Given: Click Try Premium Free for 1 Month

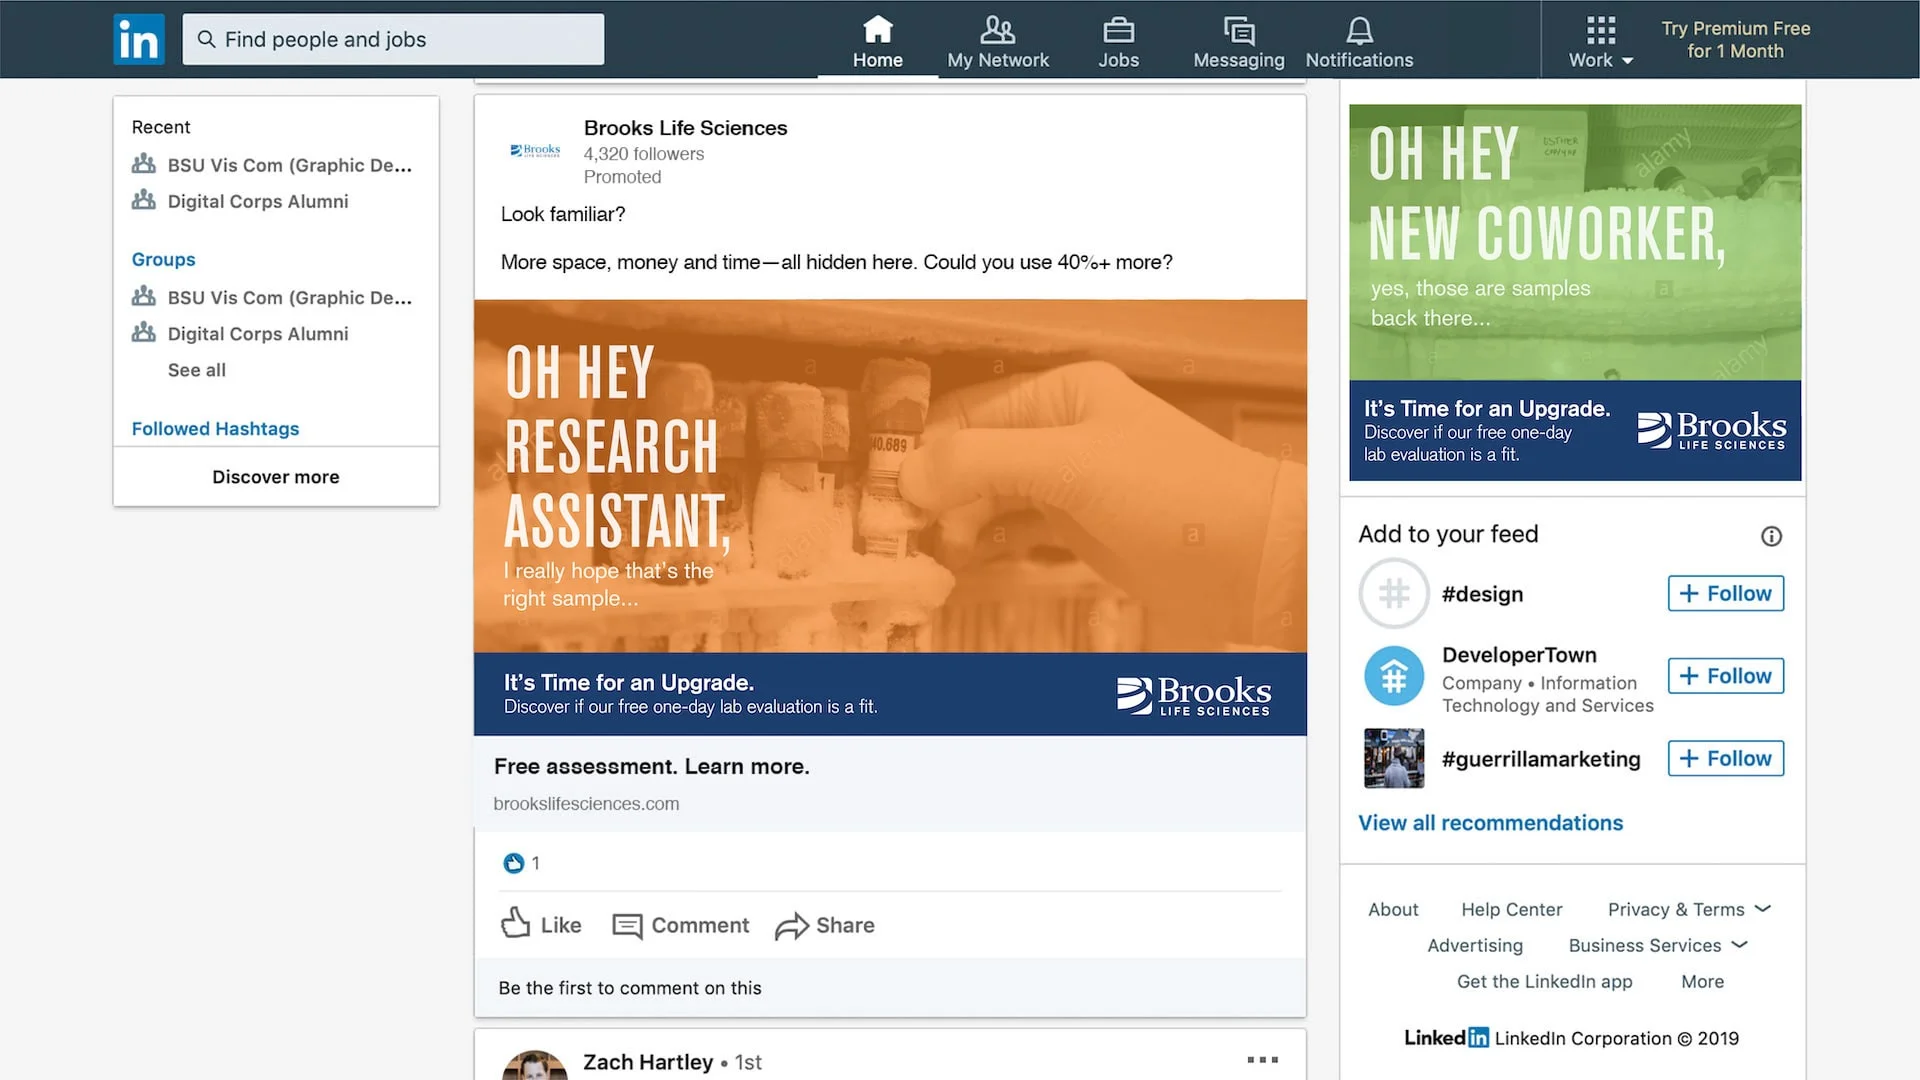Looking at the screenshot, I should 1735,40.
